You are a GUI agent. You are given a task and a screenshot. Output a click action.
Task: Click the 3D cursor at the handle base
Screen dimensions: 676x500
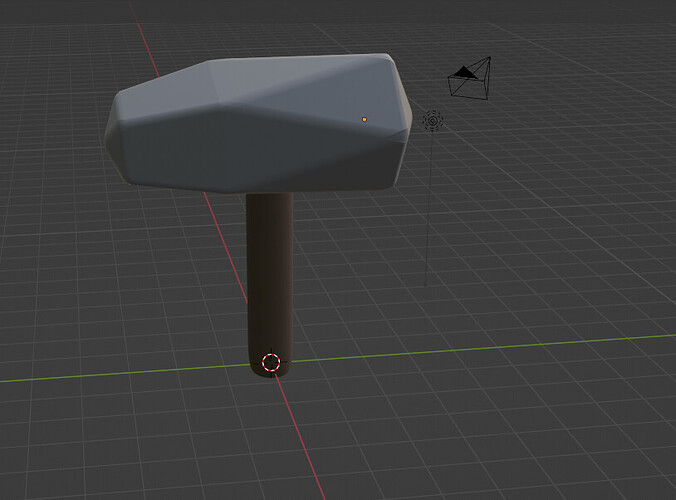271,362
